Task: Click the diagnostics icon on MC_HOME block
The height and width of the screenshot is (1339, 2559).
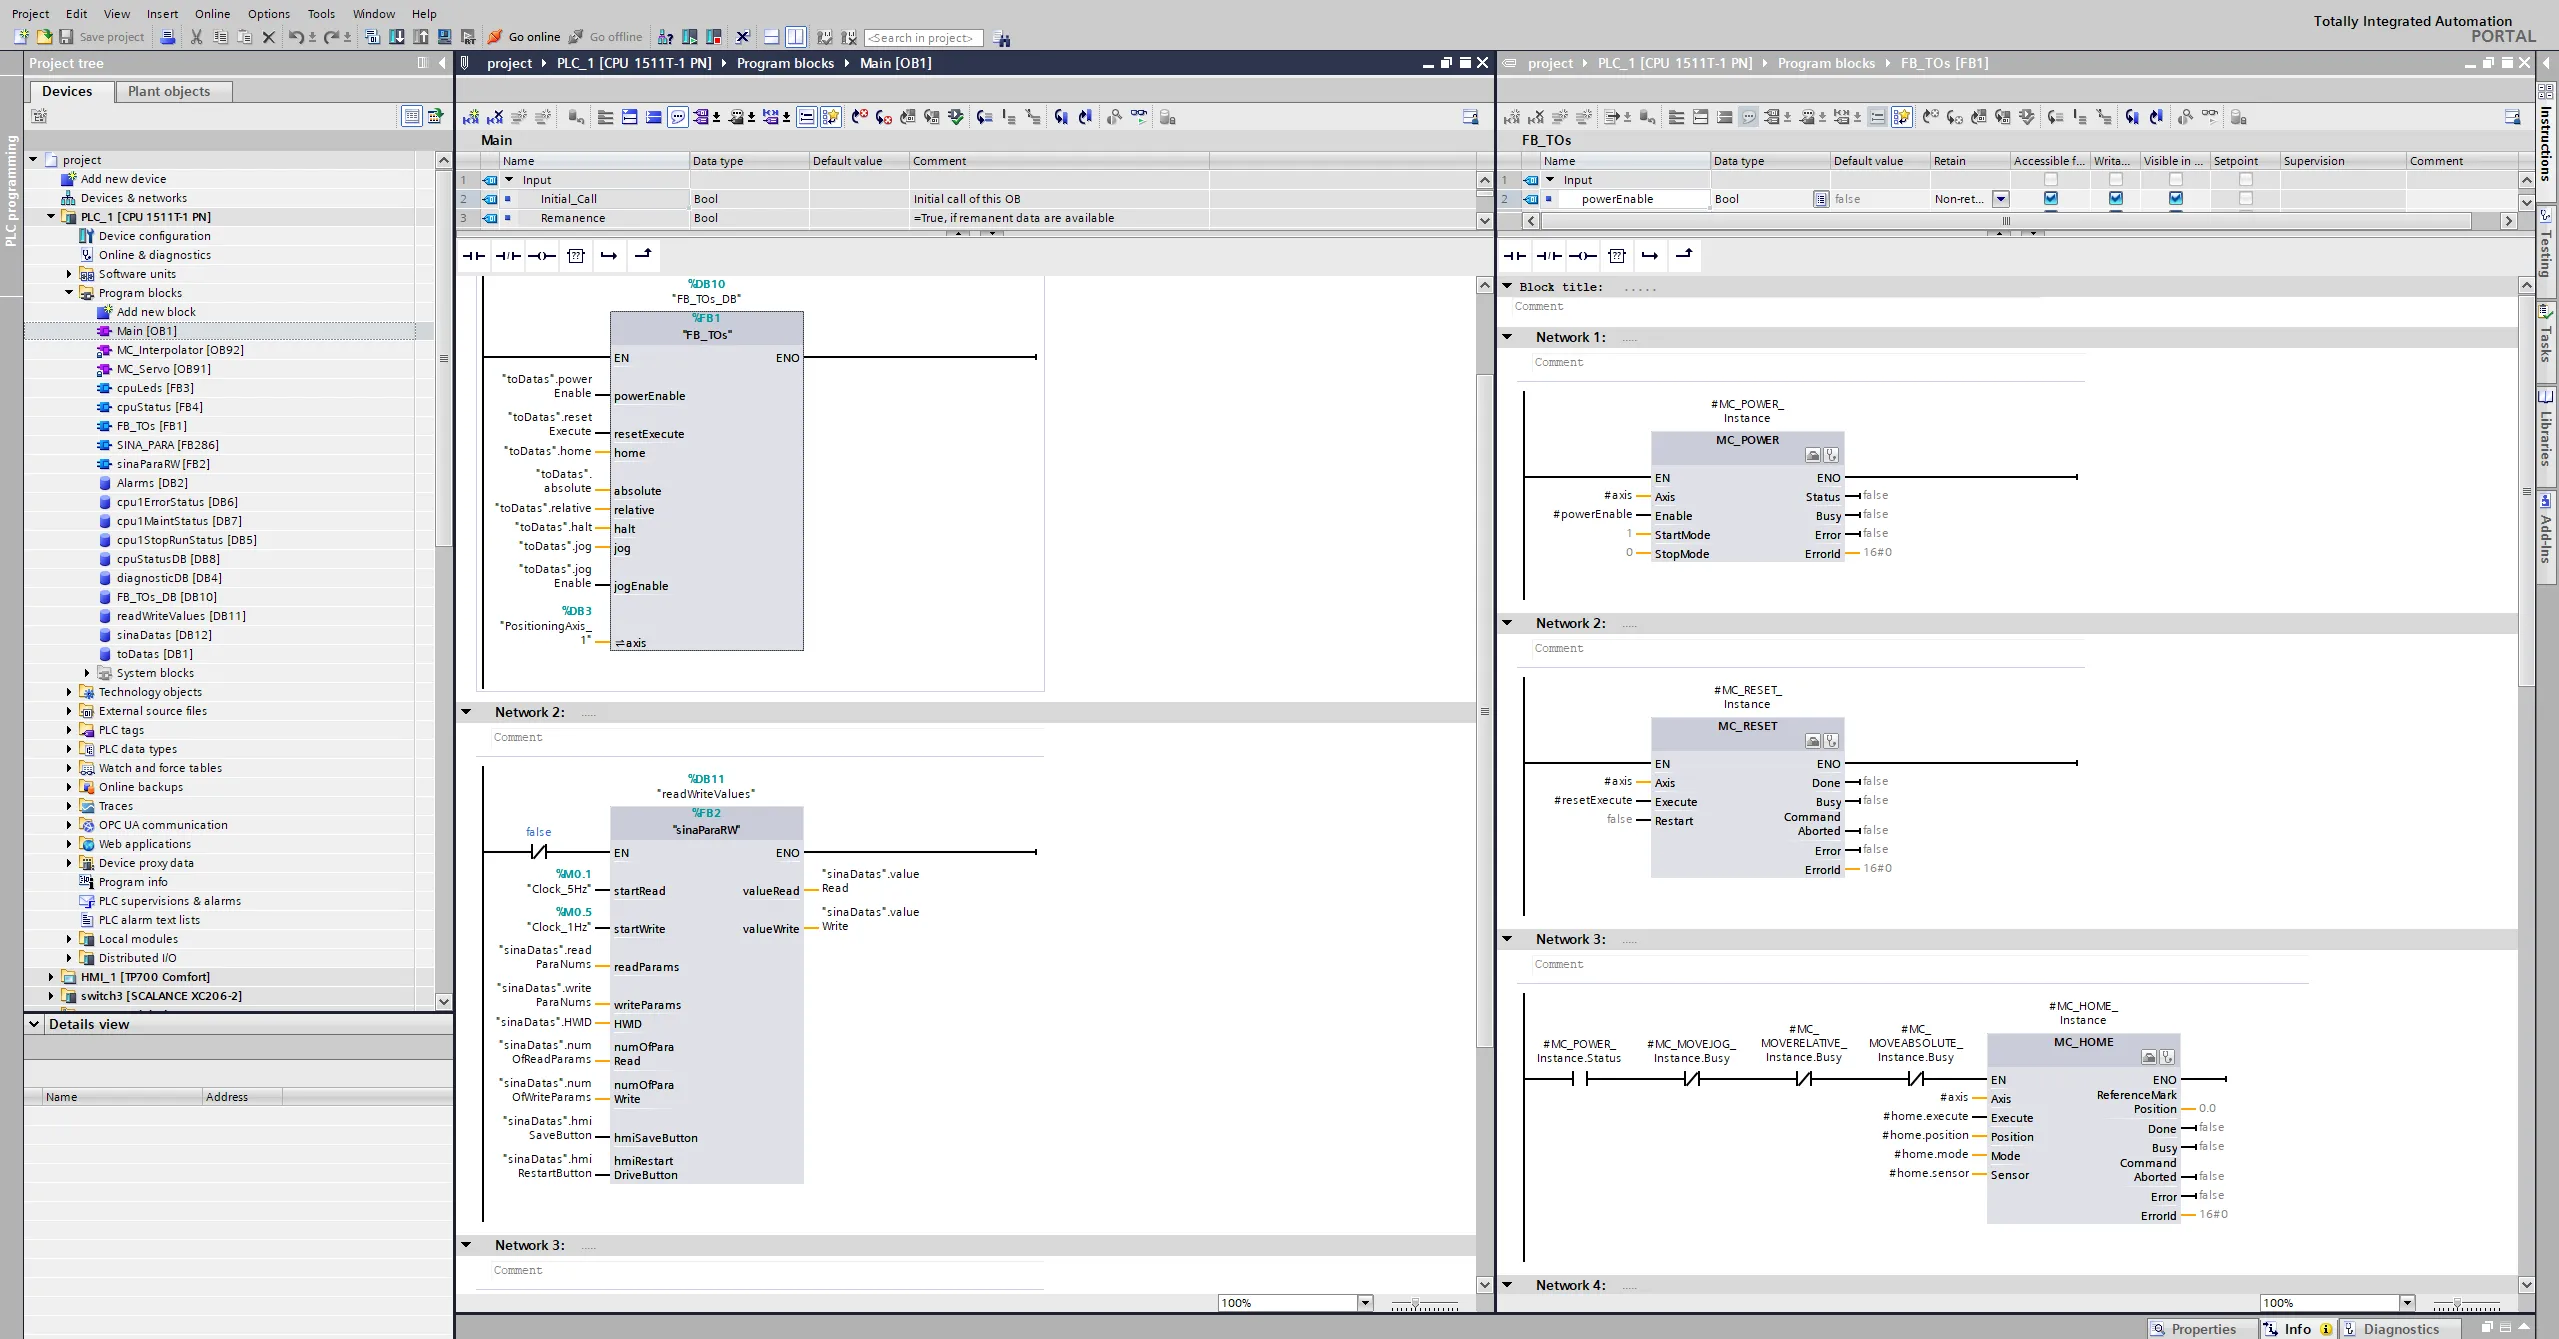Action: click(2167, 1057)
